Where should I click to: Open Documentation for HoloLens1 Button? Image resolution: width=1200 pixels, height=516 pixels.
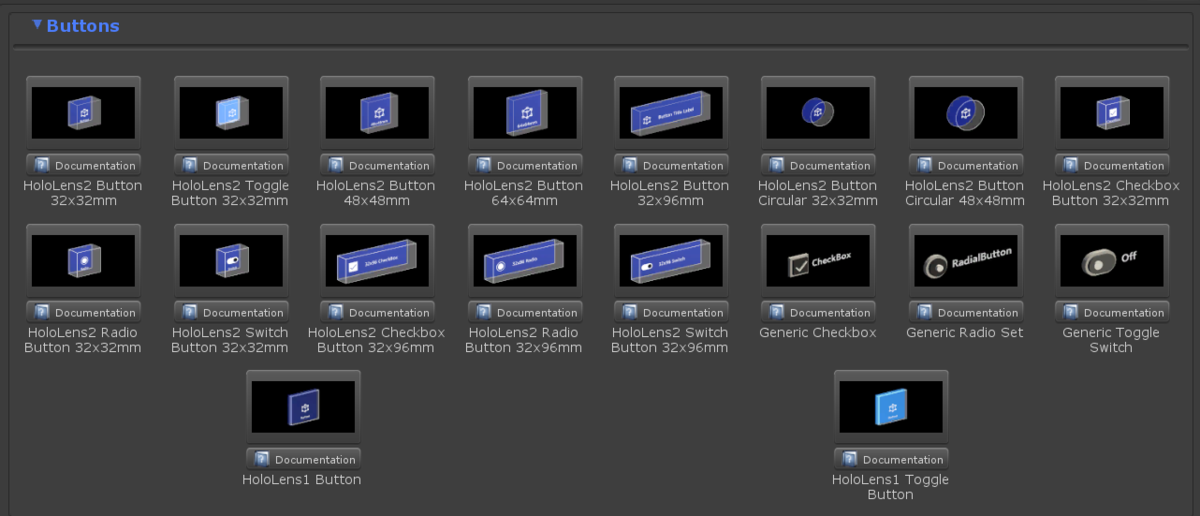pos(303,459)
